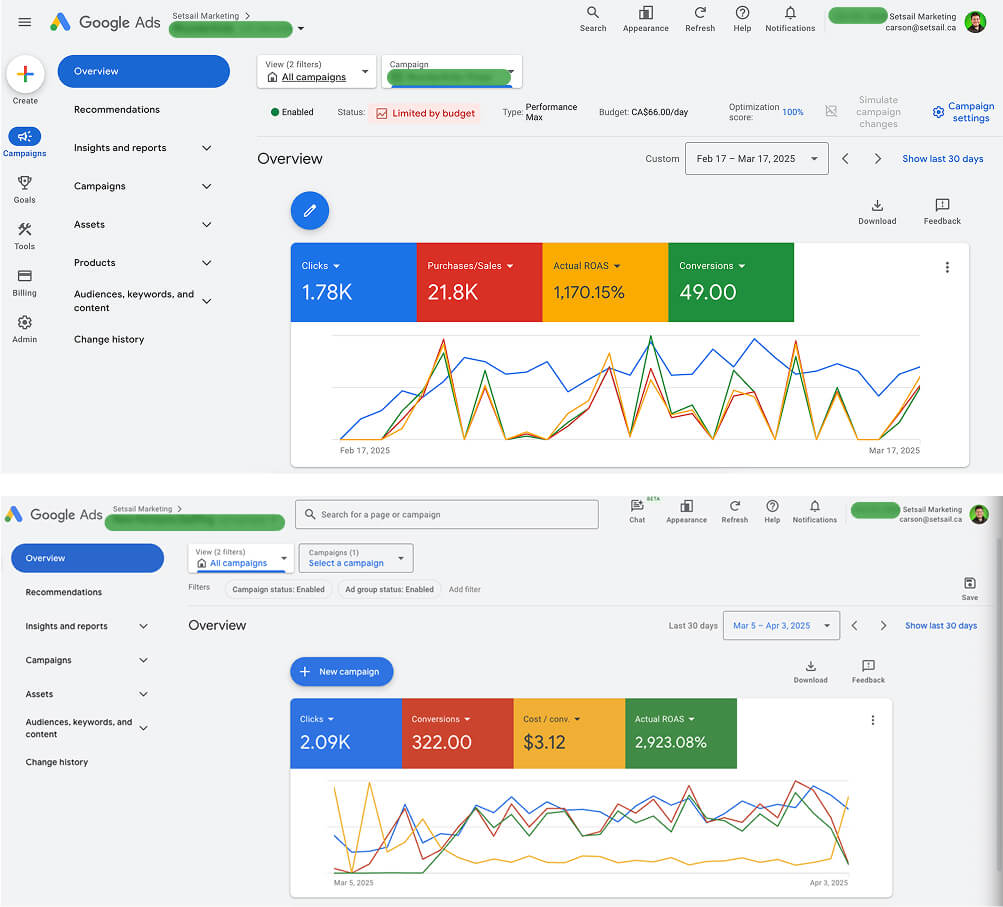Expand the Products section in the sidebar
Screen dimensions: 1003x907
207,263
